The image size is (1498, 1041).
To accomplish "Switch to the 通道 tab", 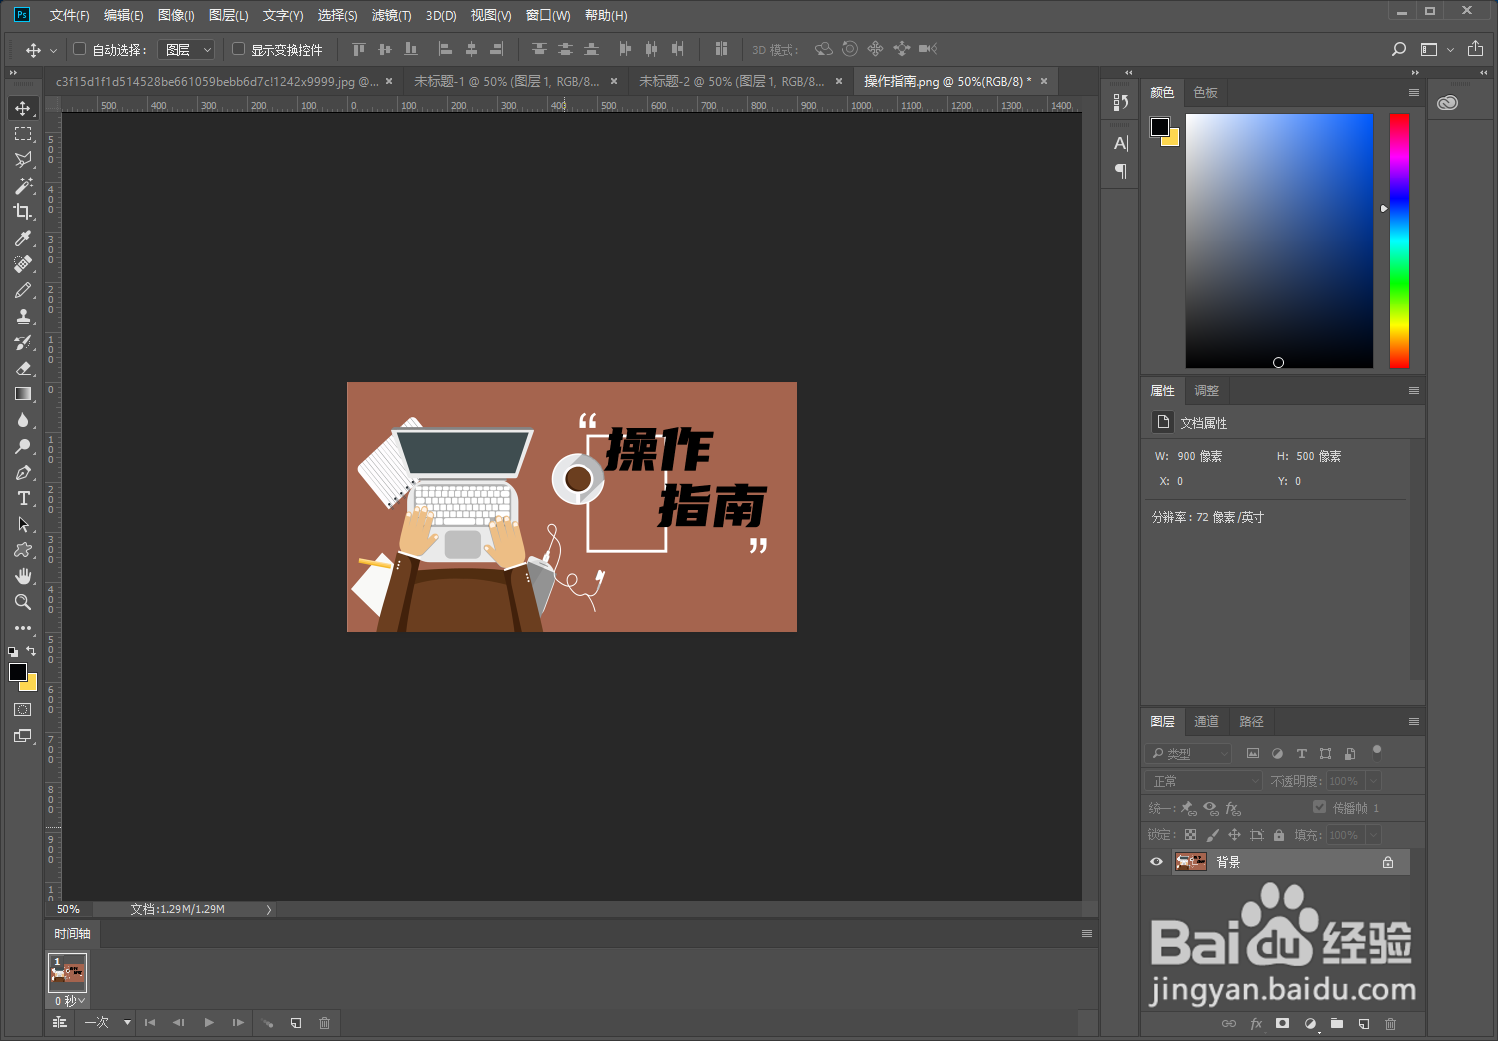I will pos(1206,721).
